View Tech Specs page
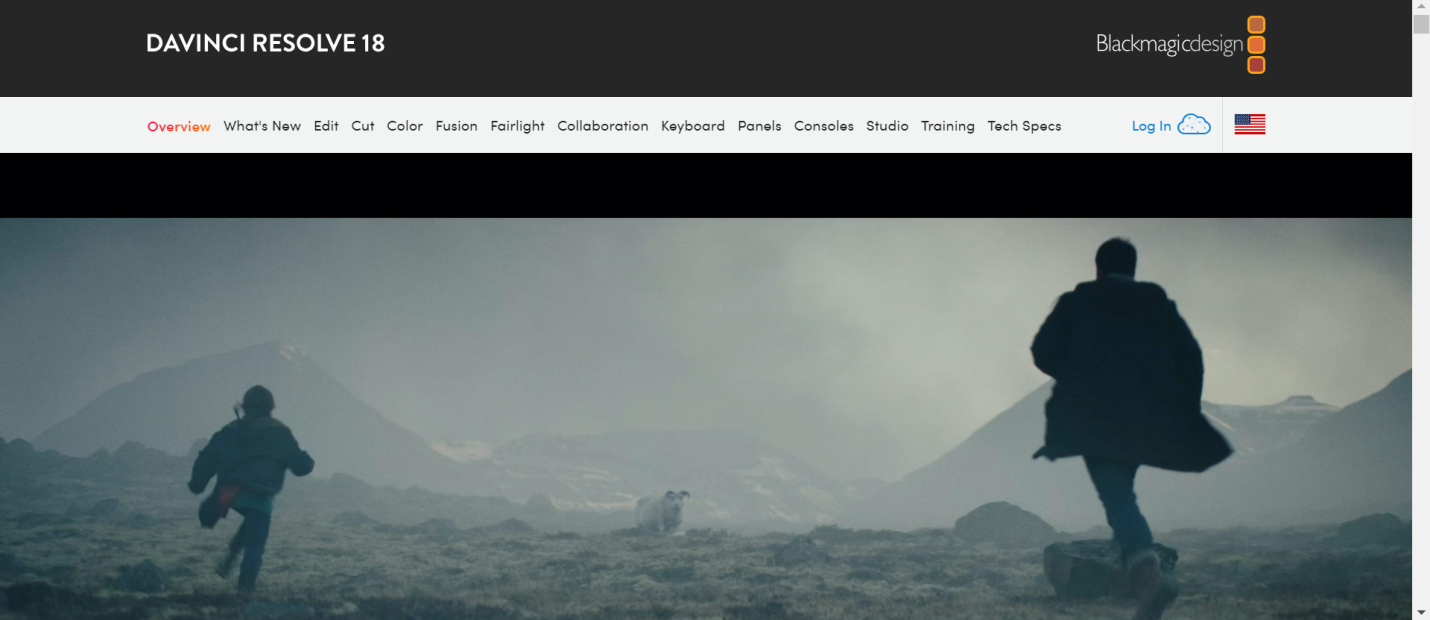Viewport: 1430px width, 620px height. (1024, 126)
